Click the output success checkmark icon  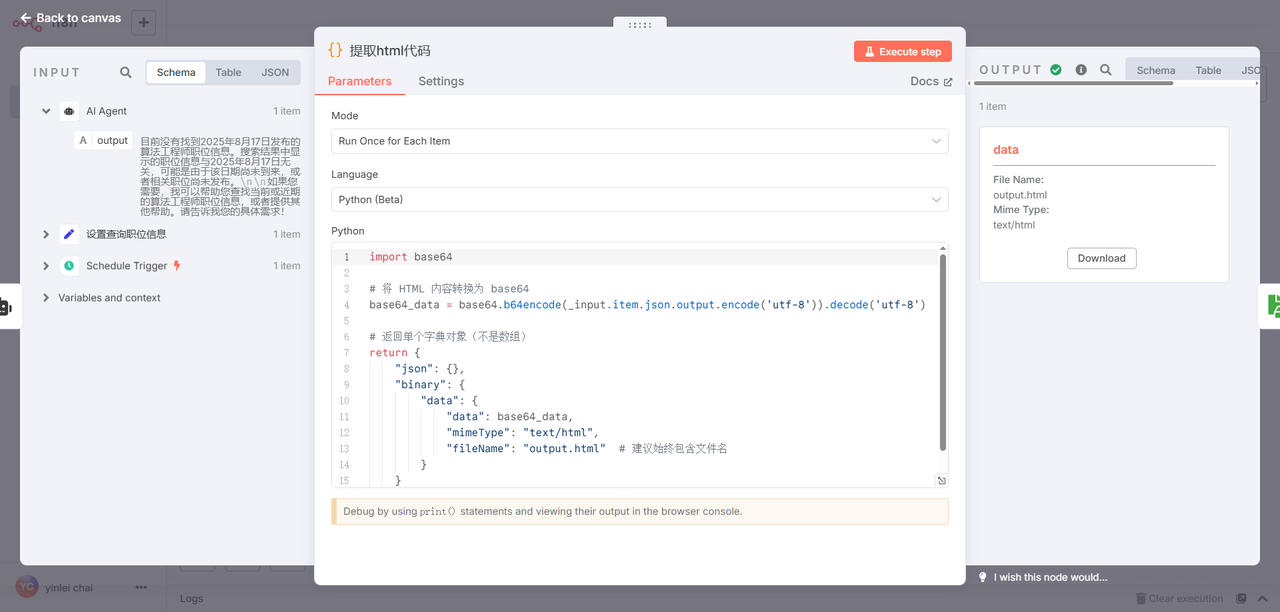1055,70
